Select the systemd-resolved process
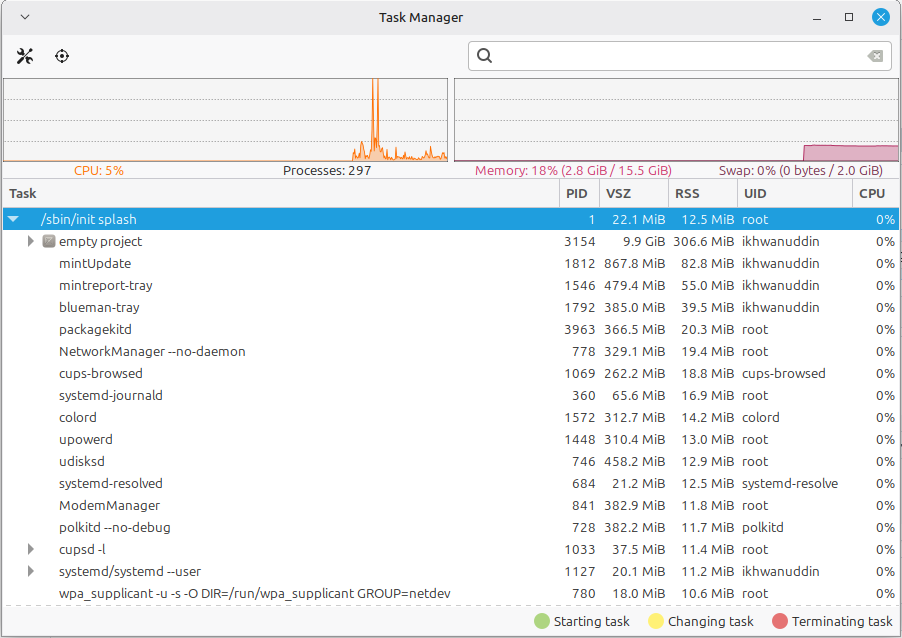This screenshot has width=902, height=638. pyautogui.click(x=451, y=483)
